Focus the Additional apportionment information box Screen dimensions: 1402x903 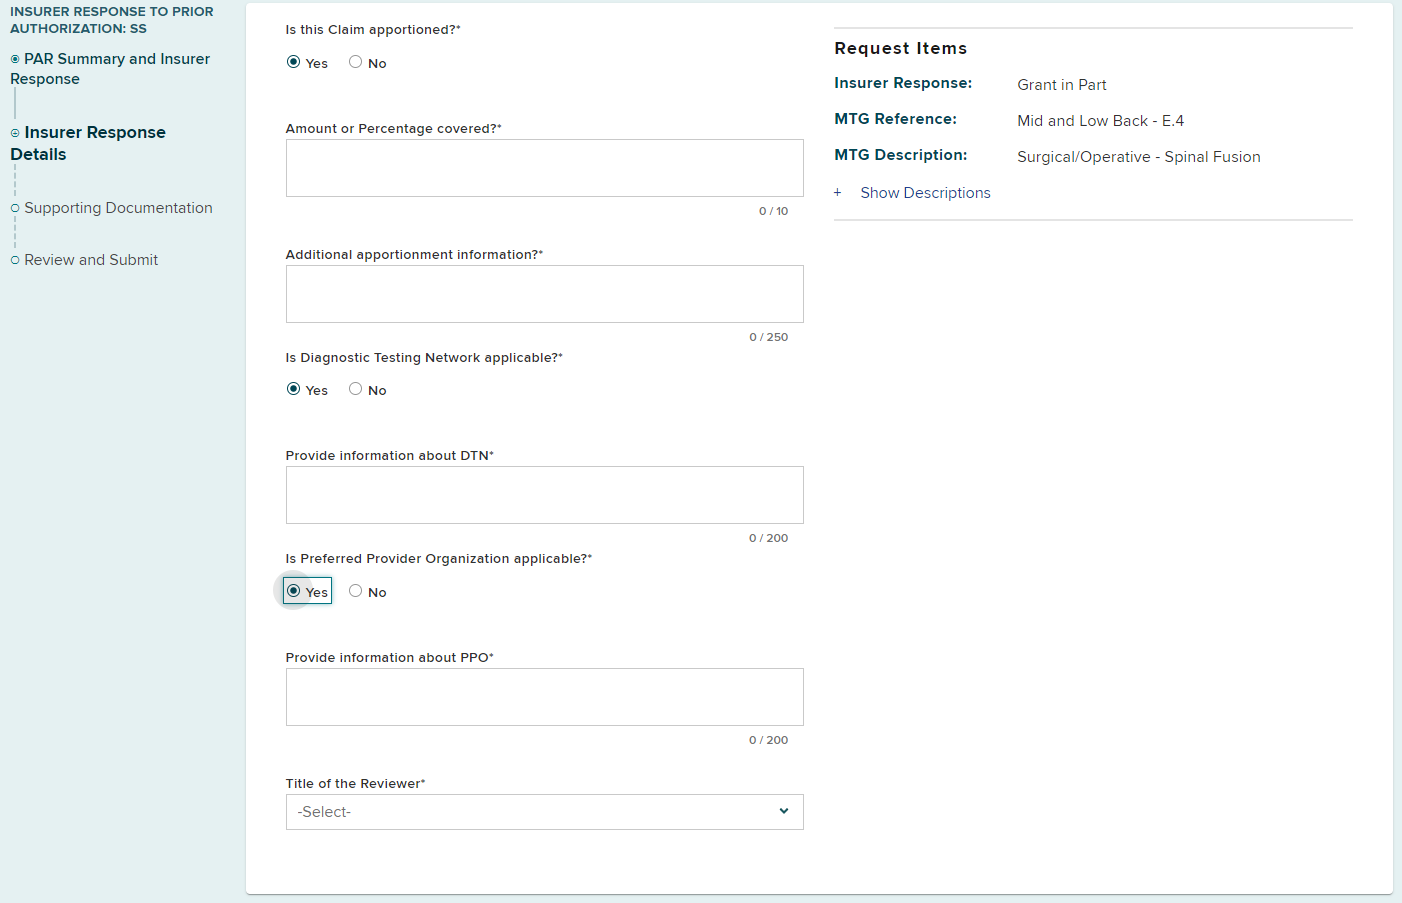544,294
